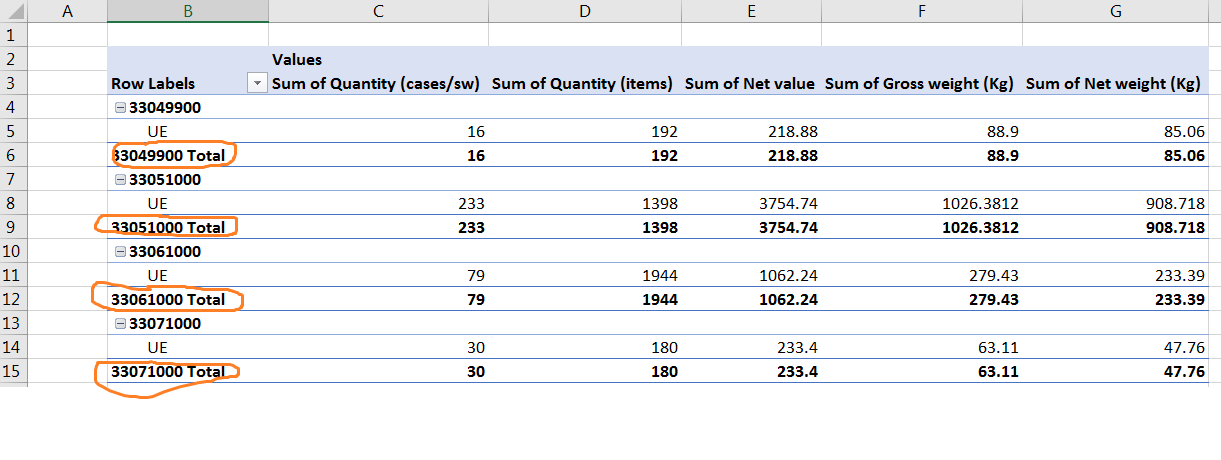Select column A header

pos(68,12)
